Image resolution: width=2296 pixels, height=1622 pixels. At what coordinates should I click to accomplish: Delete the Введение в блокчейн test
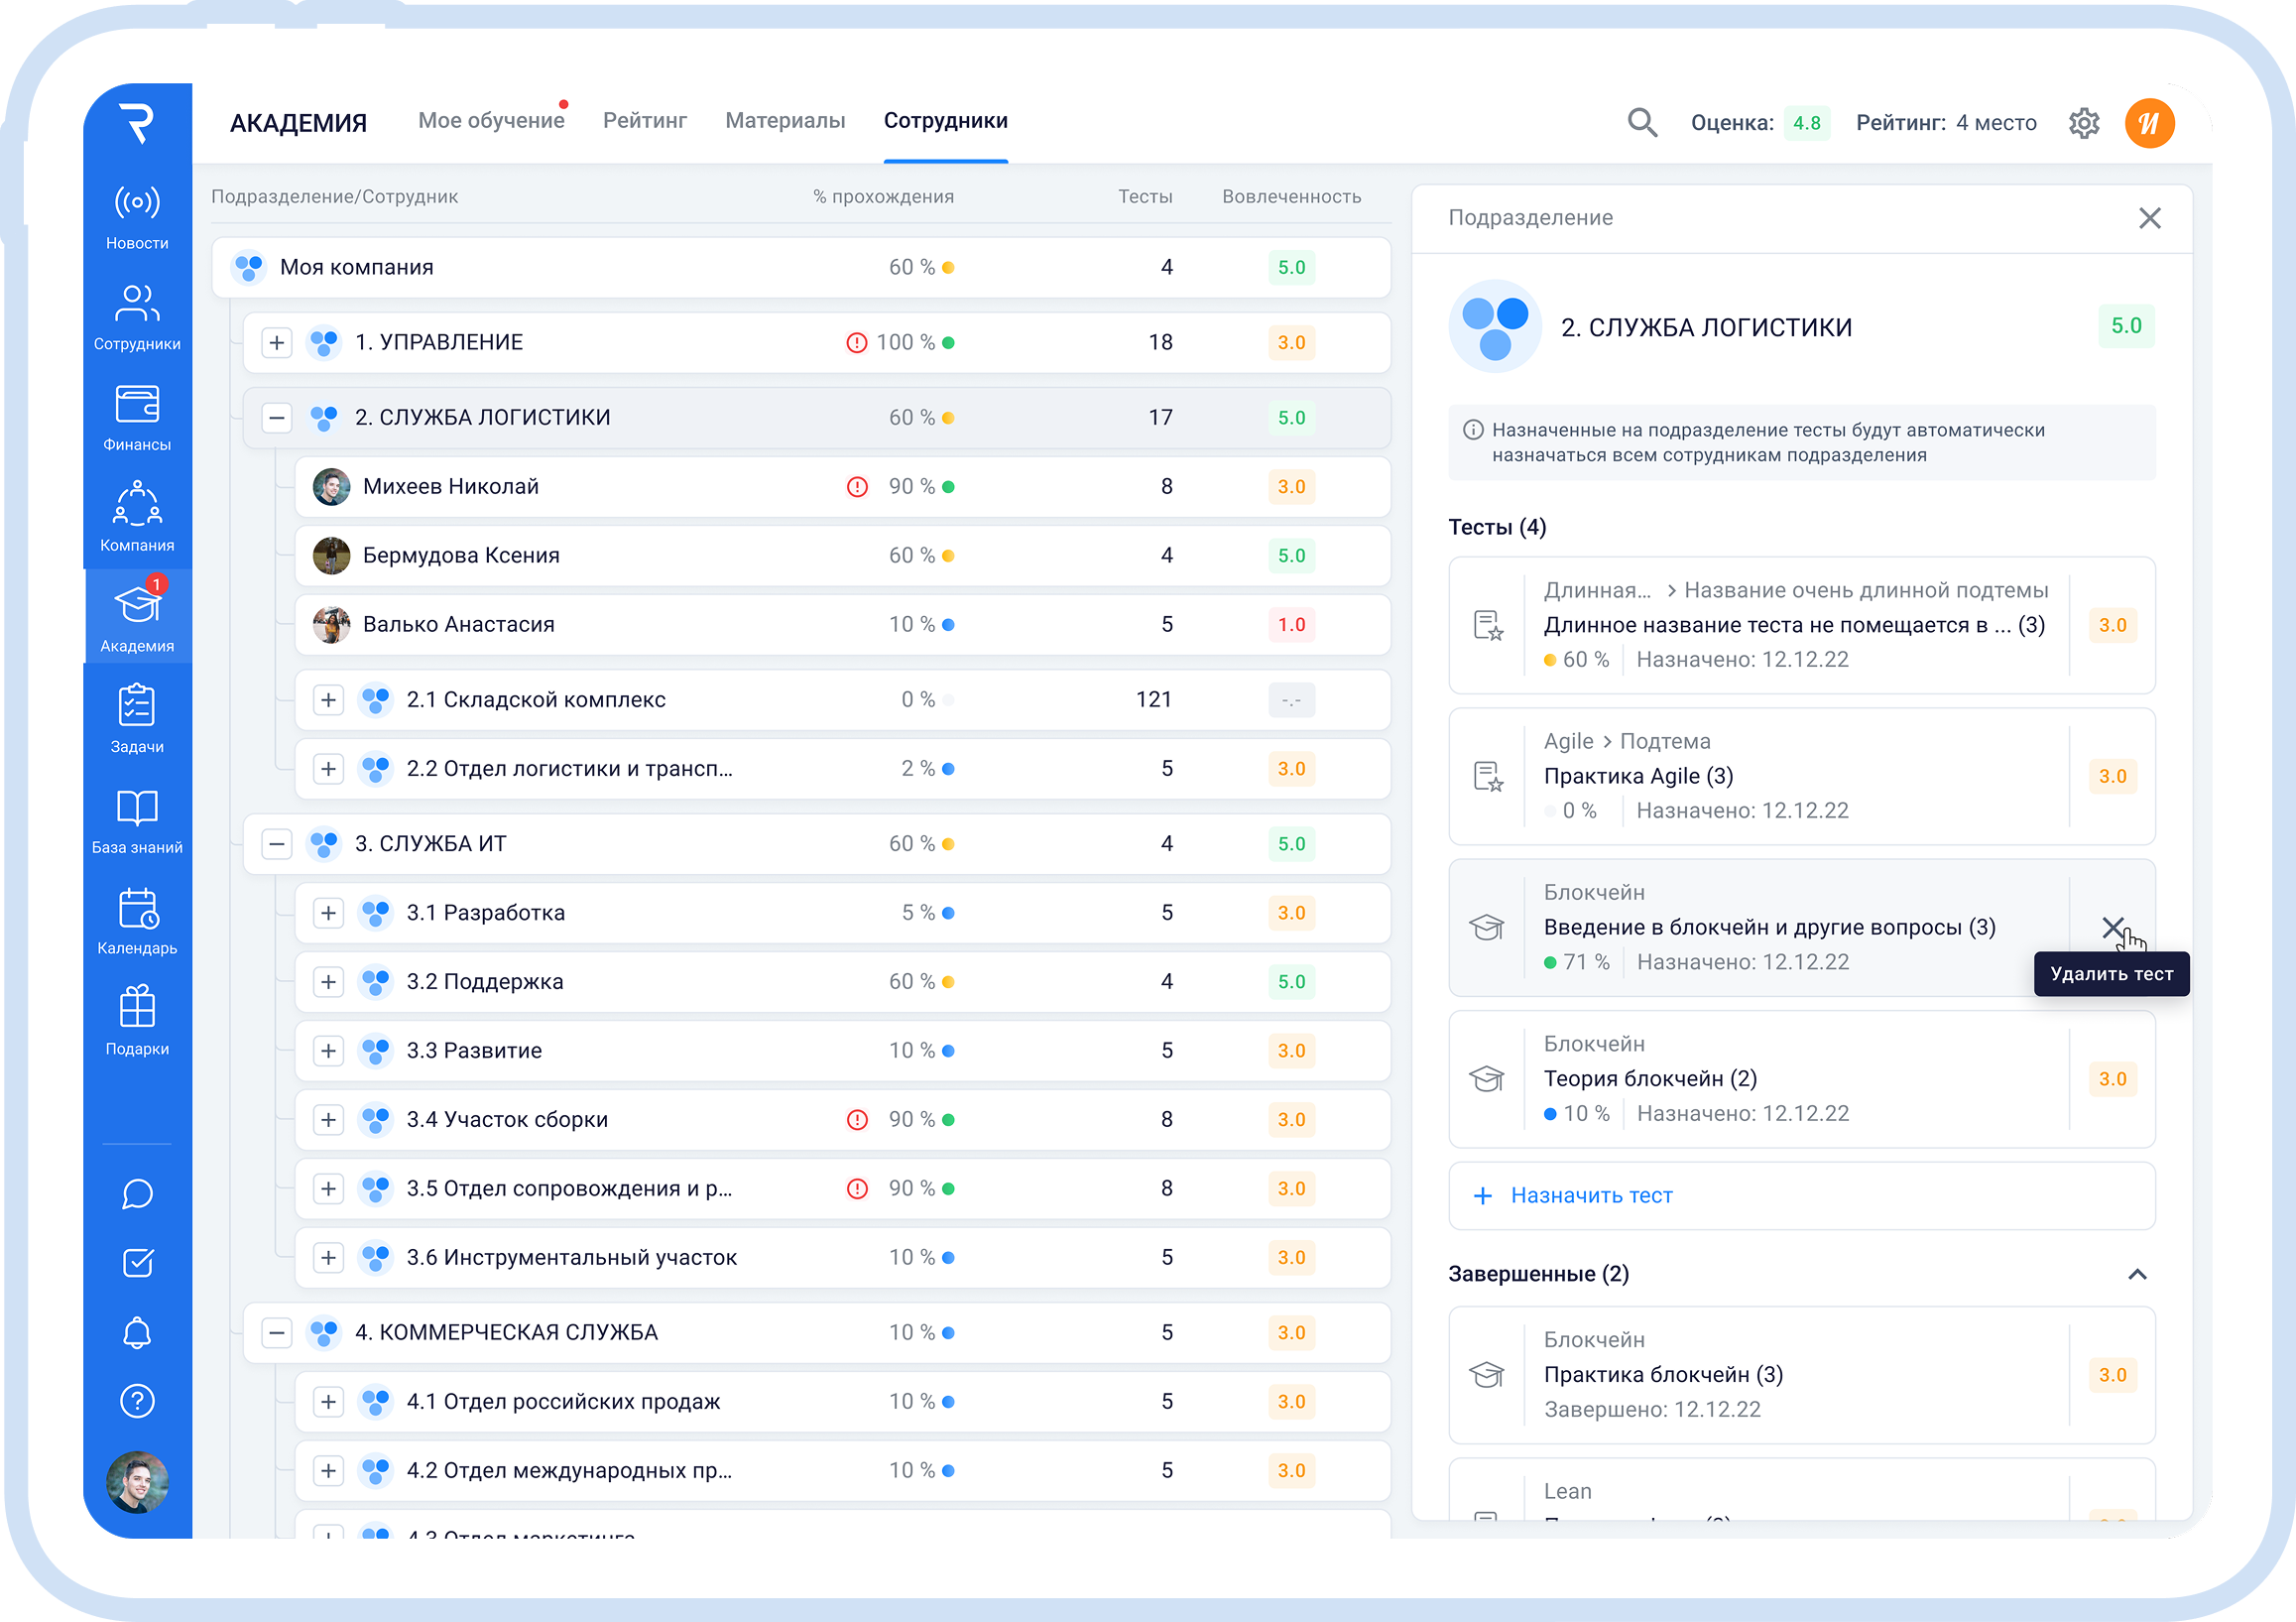(x=2113, y=928)
